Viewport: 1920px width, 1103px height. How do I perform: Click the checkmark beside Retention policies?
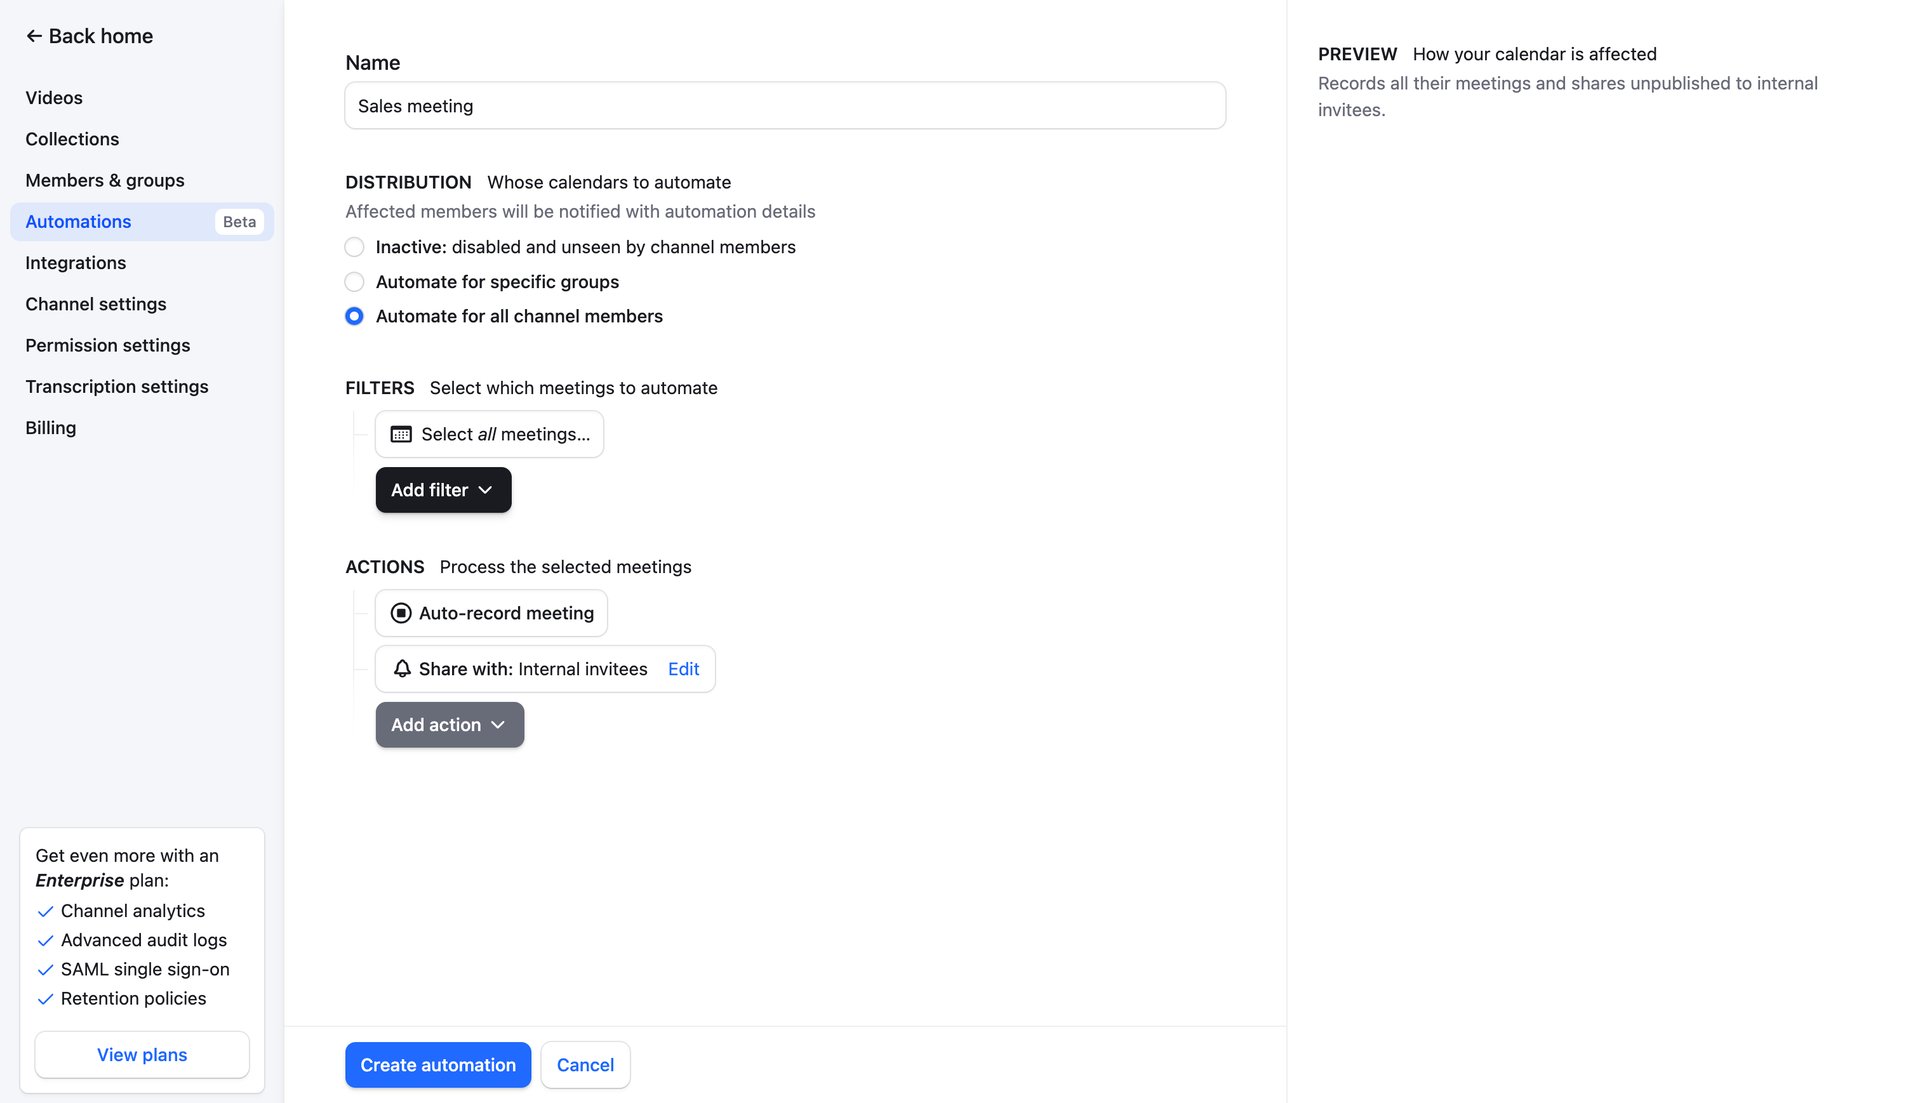(x=45, y=998)
